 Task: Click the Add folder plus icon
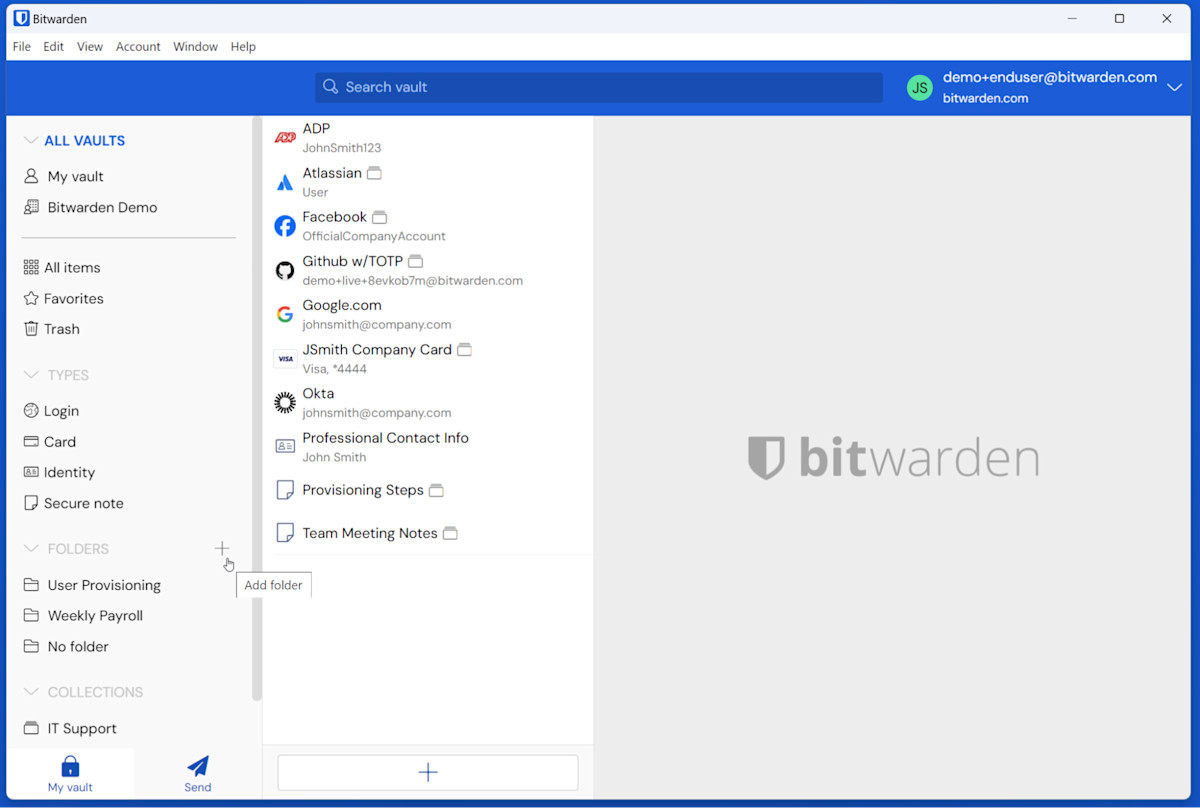pyautogui.click(x=222, y=548)
